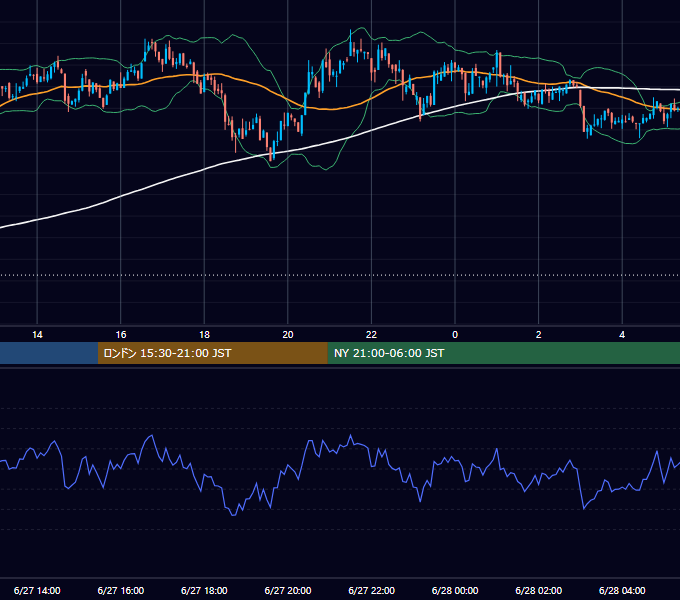680x600 pixels.
Task: Click the 0 hour label on price chart axis
Action: 455,335
